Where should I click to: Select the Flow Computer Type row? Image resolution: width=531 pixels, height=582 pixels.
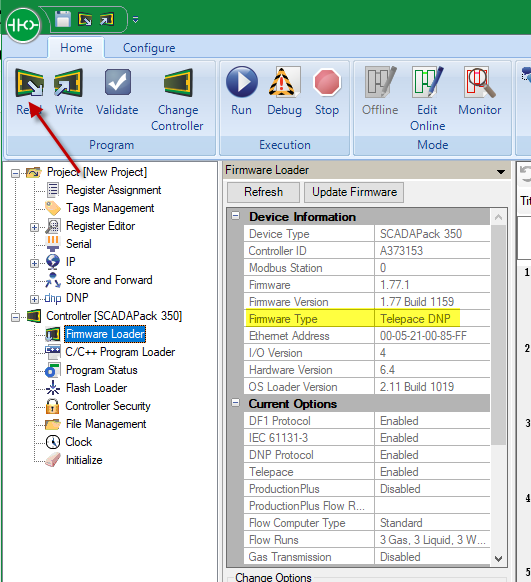(x=367, y=523)
